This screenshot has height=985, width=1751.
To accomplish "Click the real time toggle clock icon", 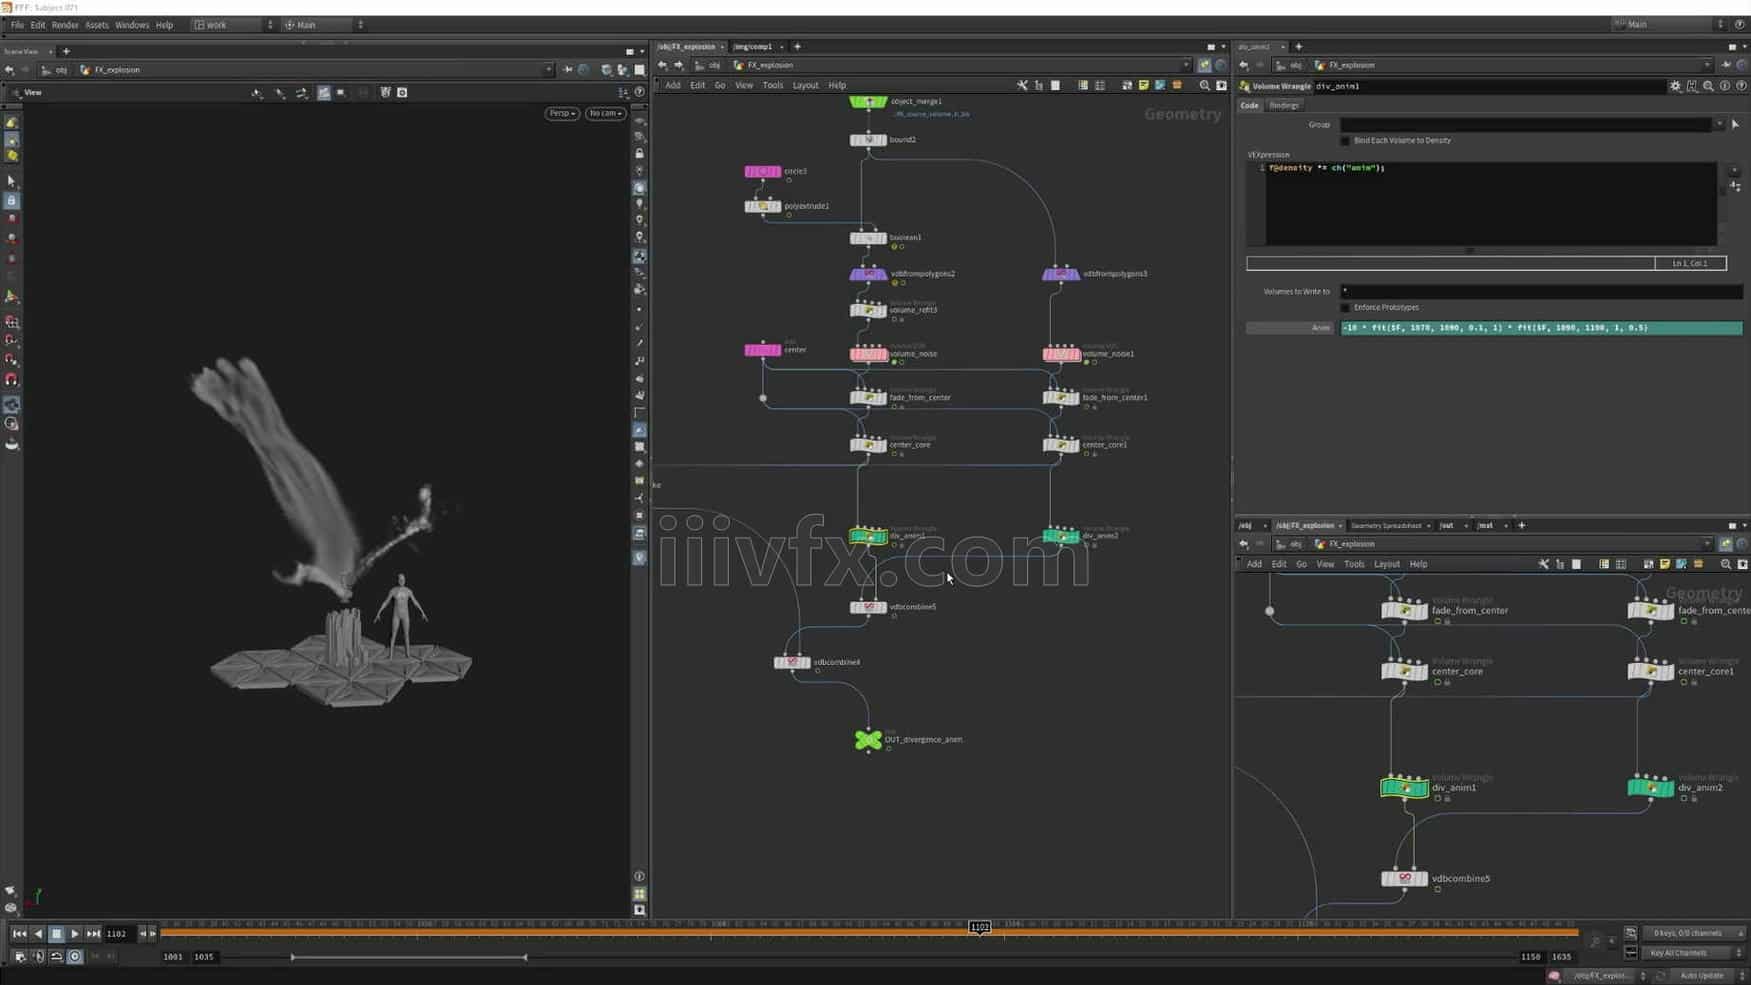I will pyautogui.click(x=74, y=956).
